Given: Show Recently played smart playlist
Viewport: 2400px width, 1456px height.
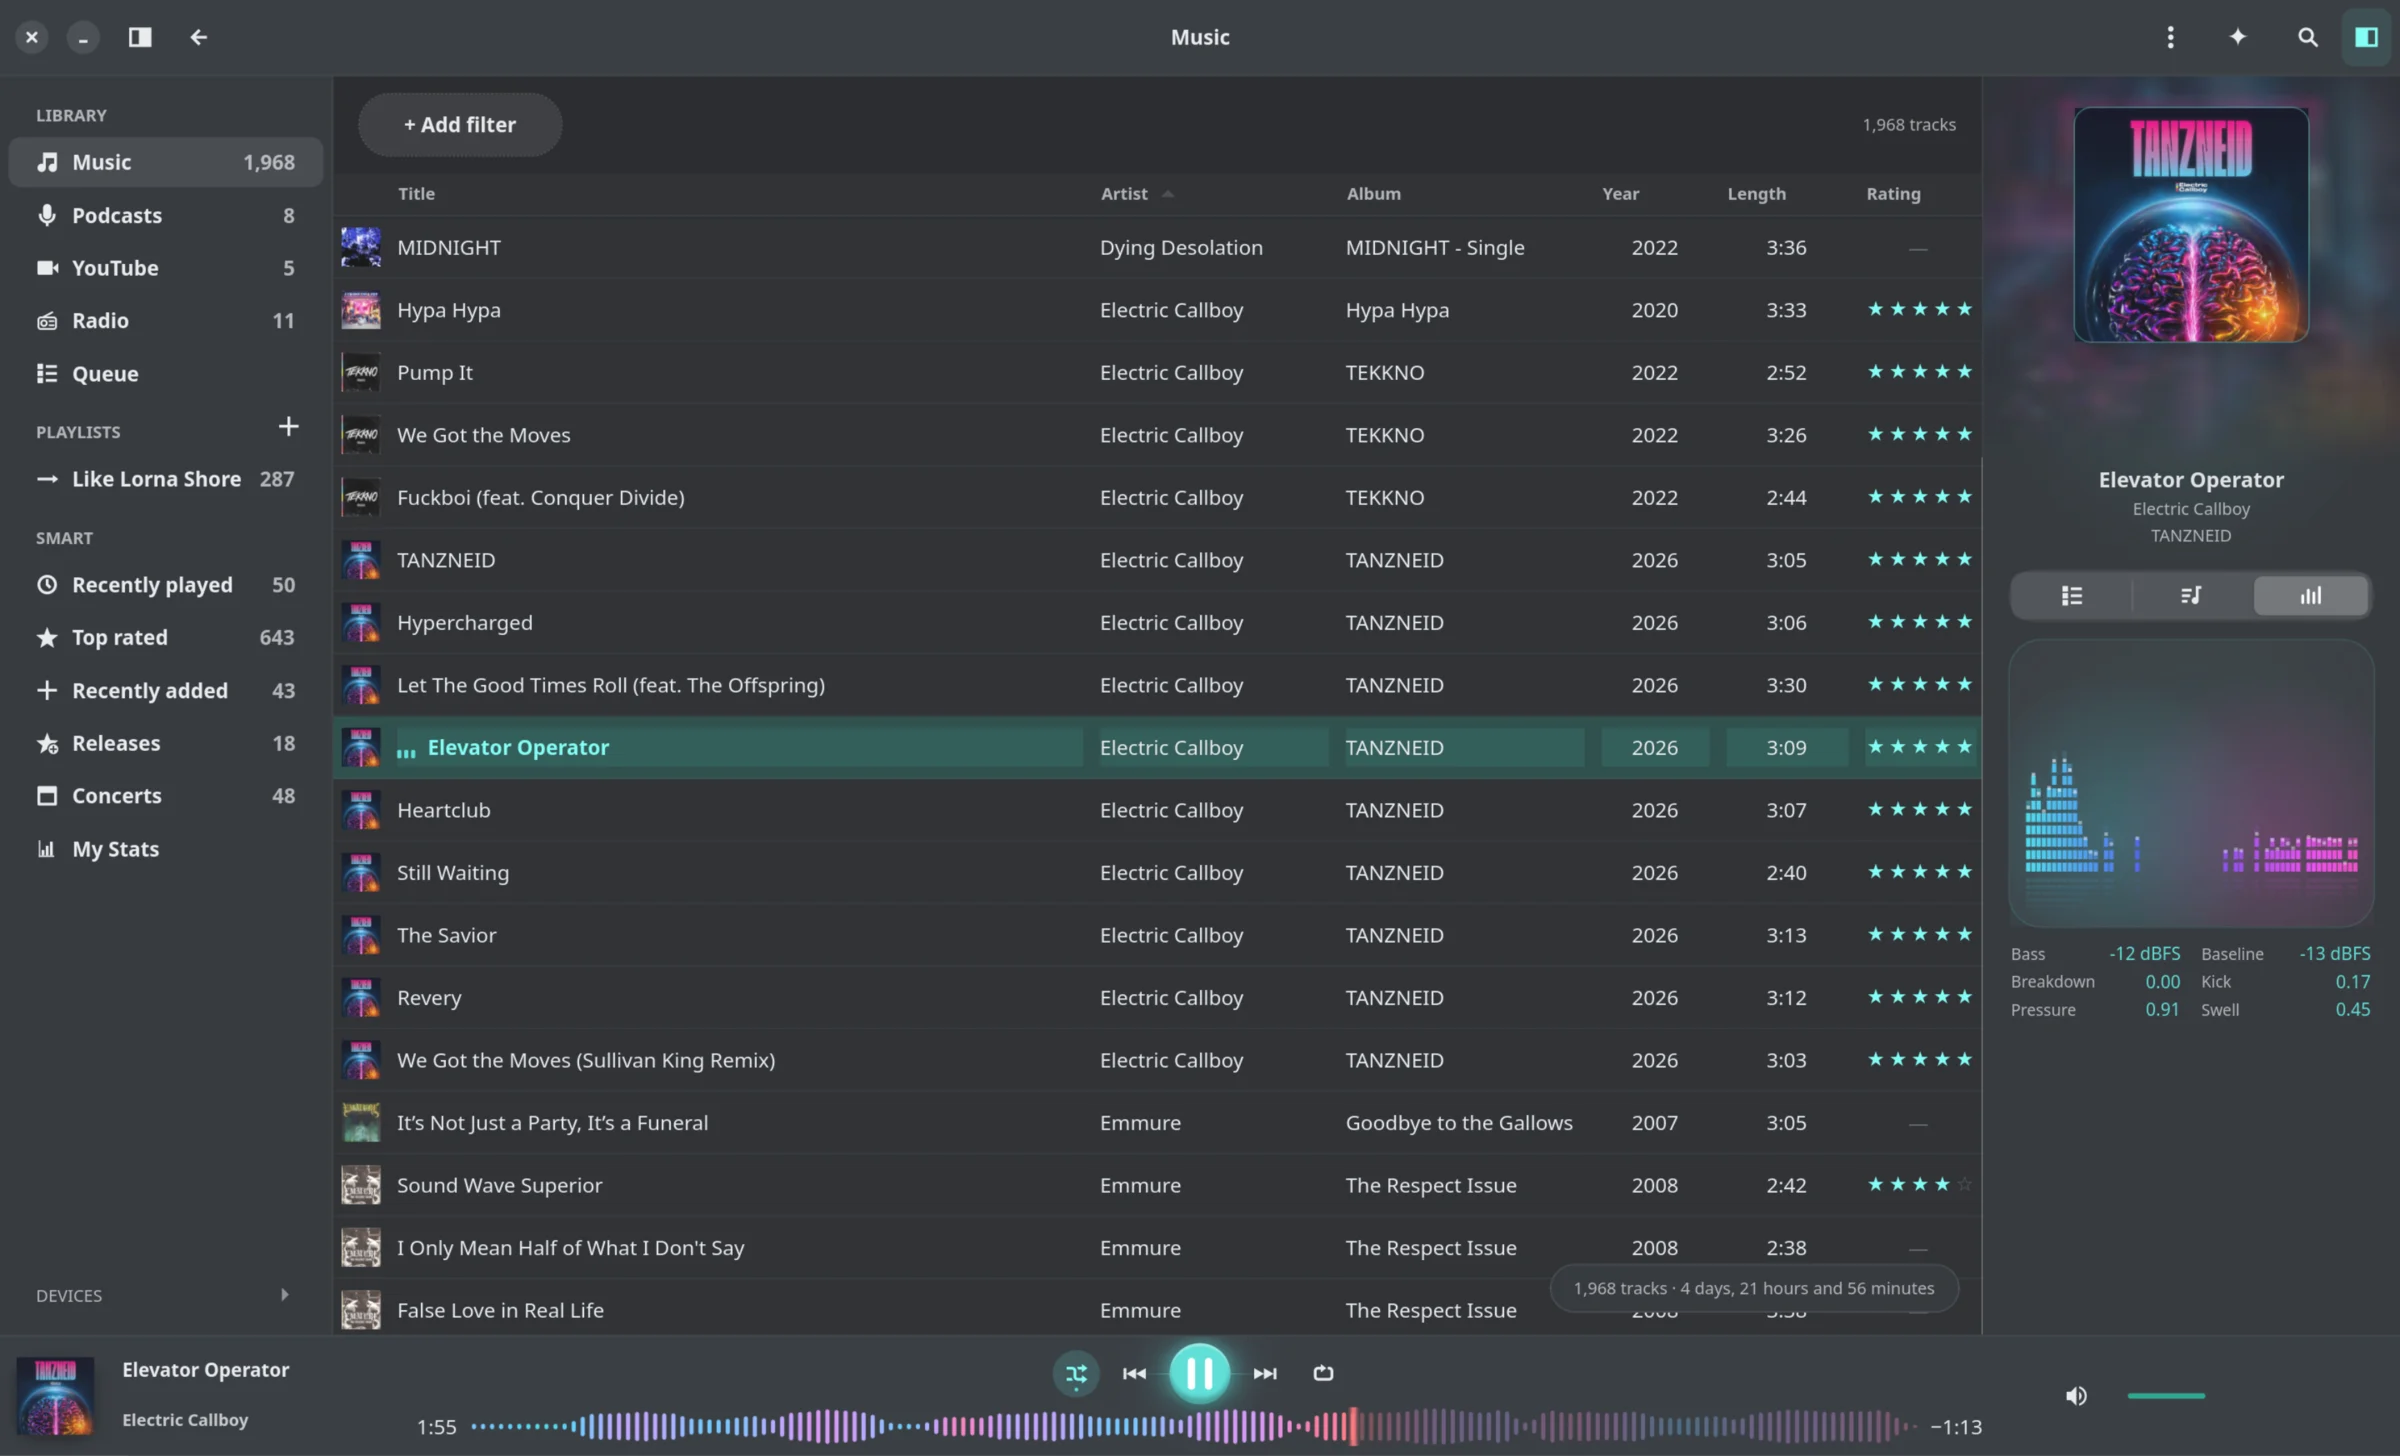Looking at the screenshot, I should tap(166, 585).
